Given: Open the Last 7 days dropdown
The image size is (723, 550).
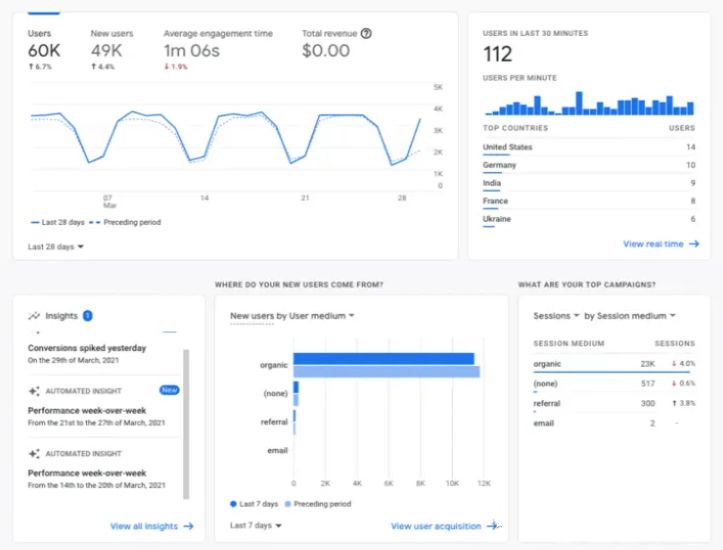Looking at the screenshot, I should coord(257,525).
